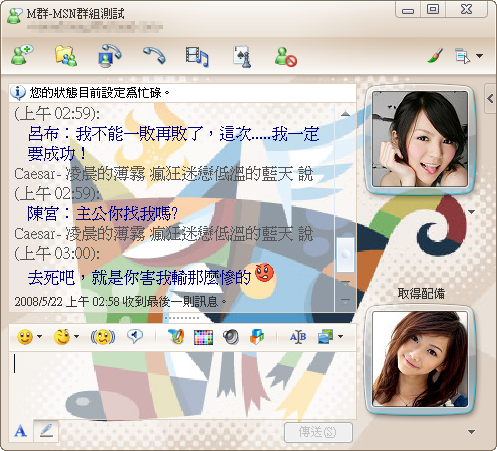The image size is (497, 451).
Task: Click the 呂布 message text in conversation
Action: (174, 143)
